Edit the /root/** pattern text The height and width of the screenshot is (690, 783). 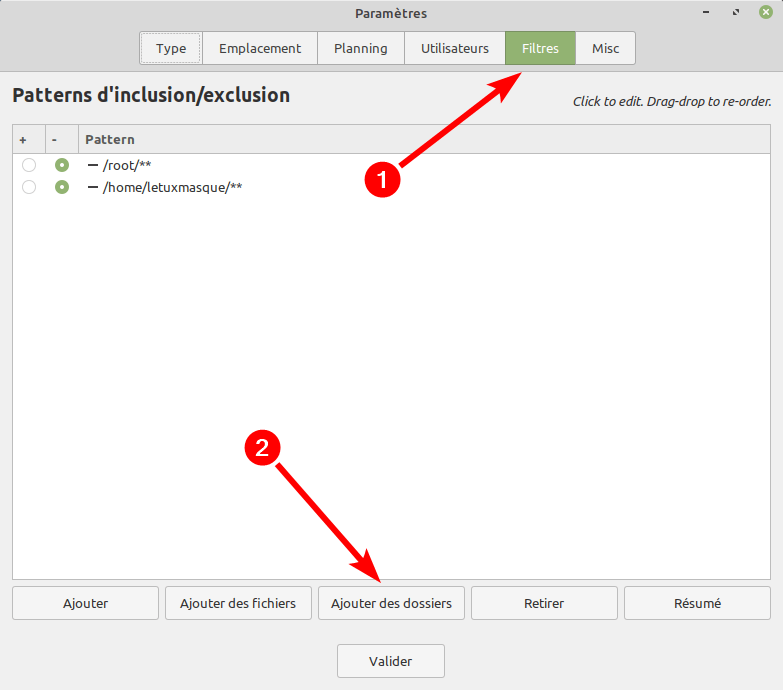coord(127,165)
